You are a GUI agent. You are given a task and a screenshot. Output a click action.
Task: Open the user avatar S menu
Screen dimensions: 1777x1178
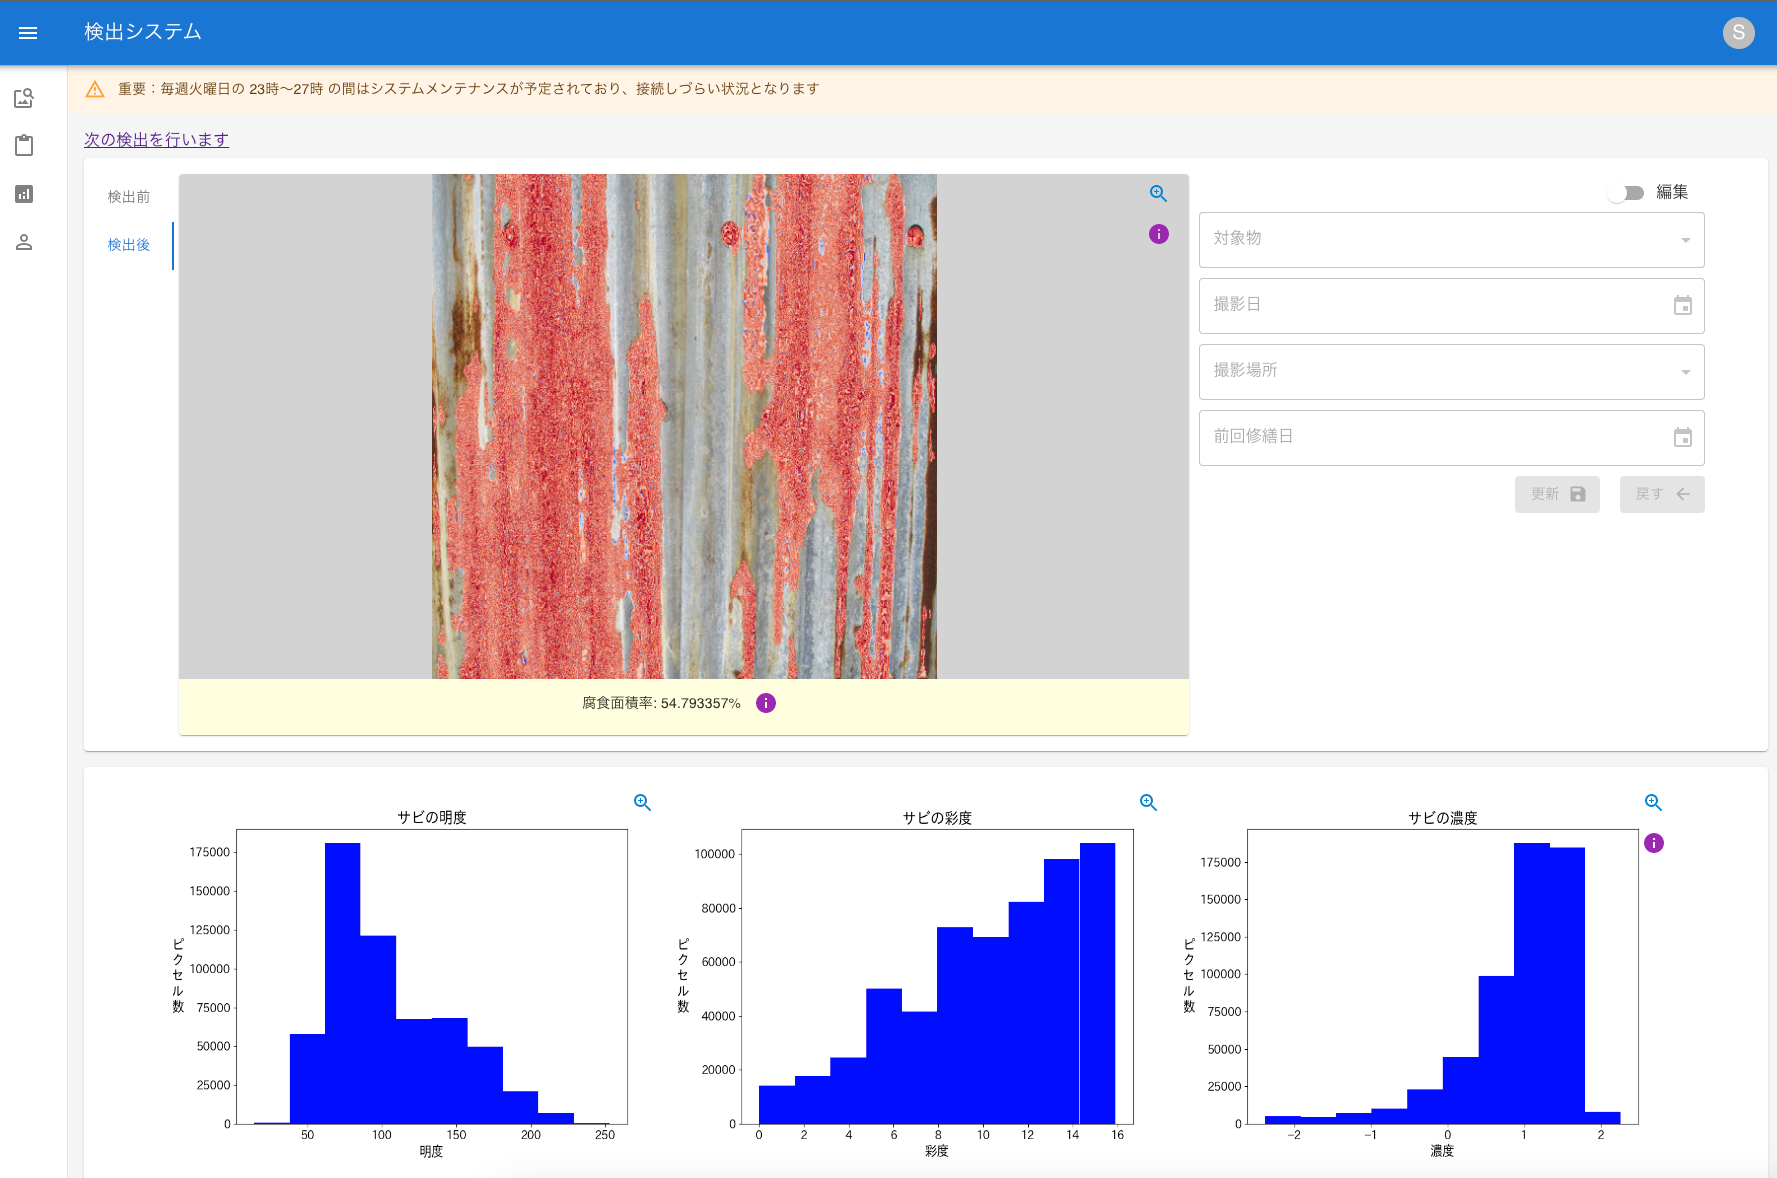pyautogui.click(x=1738, y=33)
